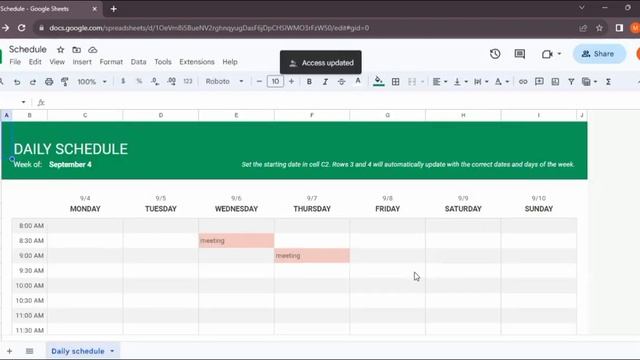Open version history clock icon
The width and height of the screenshot is (640, 360).
pyautogui.click(x=495, y=54)
